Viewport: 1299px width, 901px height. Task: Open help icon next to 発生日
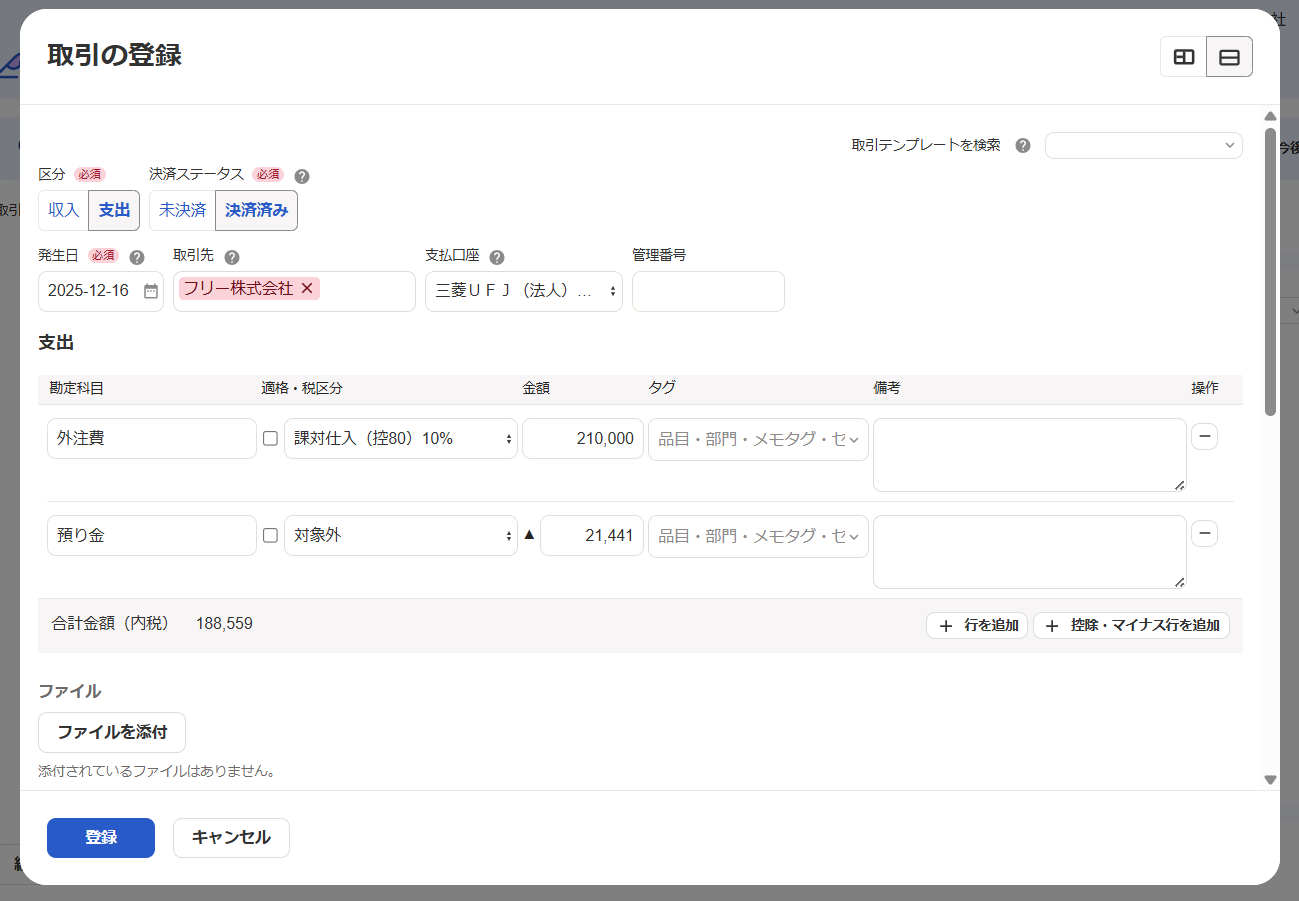click(x=137, y=257)
